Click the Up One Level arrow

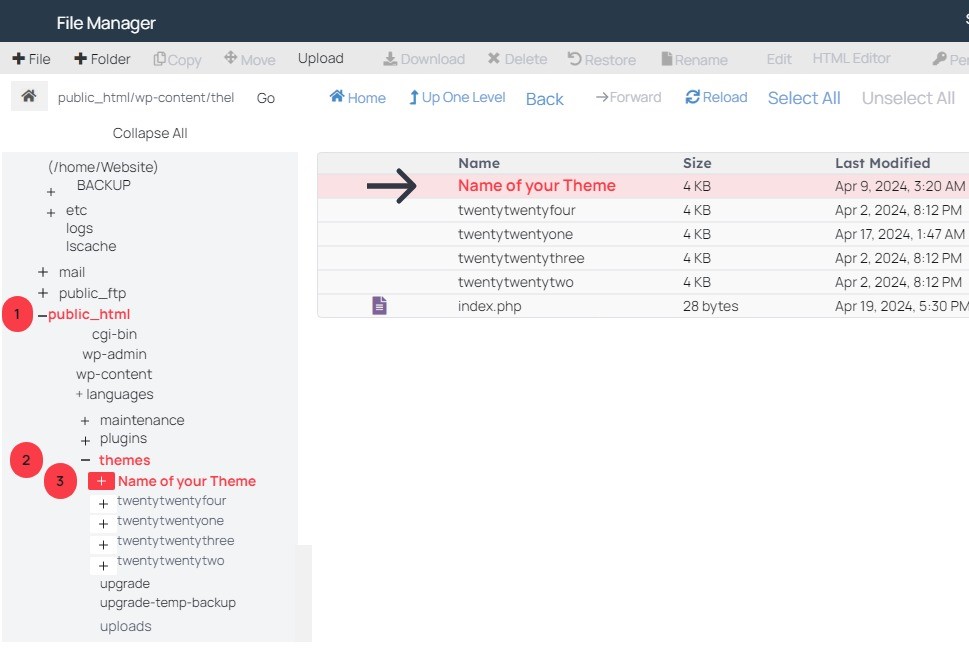(x=414, y=98)
